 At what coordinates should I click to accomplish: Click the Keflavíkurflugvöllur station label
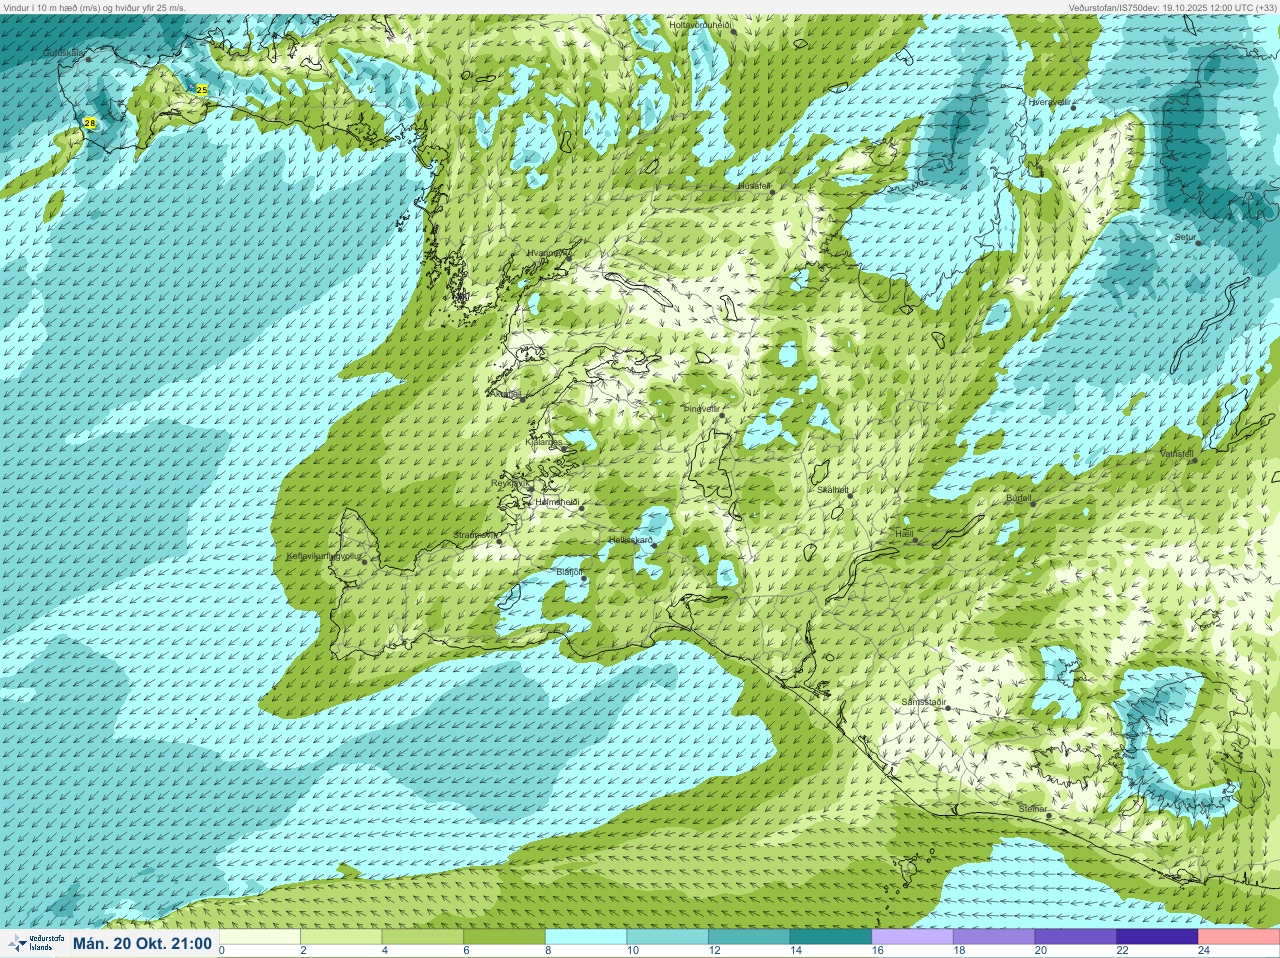pyautogui.click(x=322, y=556)
